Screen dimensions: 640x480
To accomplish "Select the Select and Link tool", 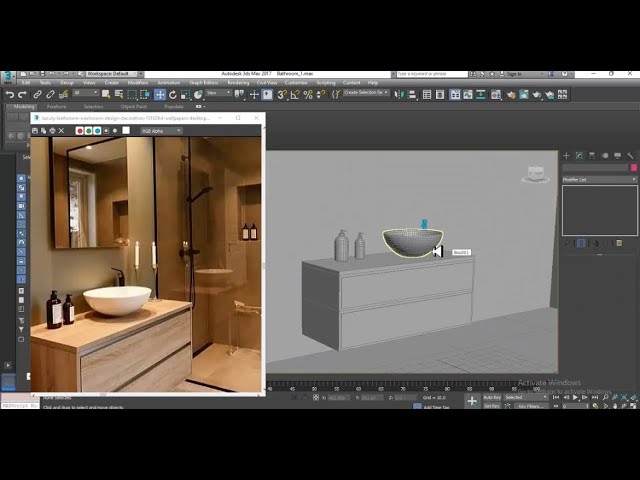I will tap(37, 95).
